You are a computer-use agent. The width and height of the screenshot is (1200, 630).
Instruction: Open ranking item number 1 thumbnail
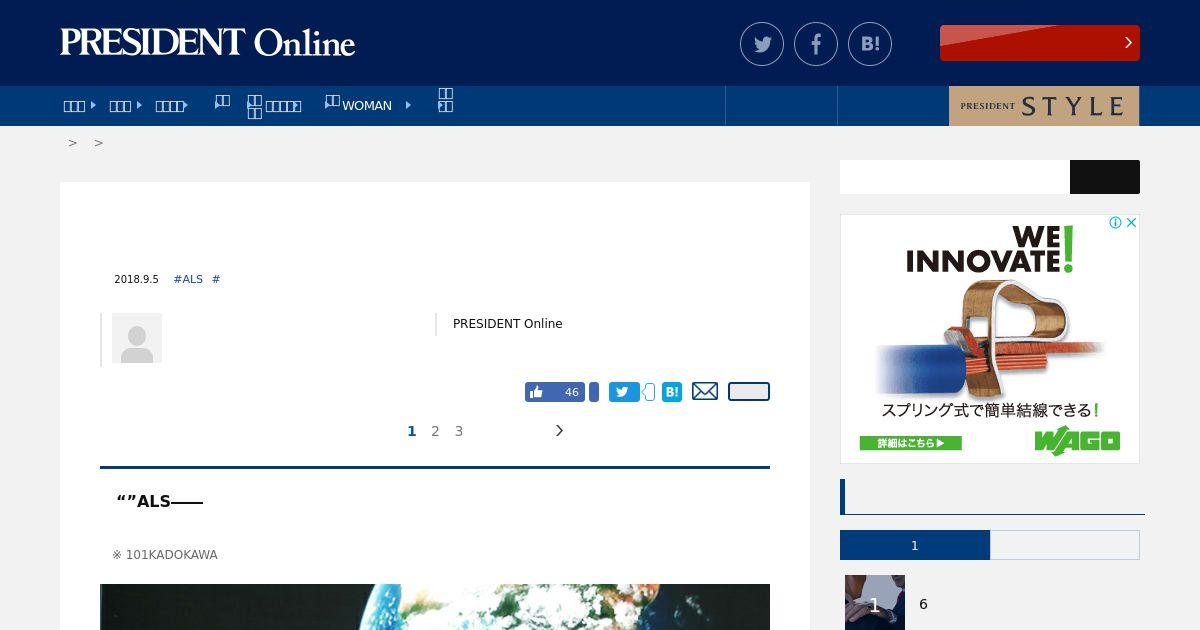(x=875, y=603)
